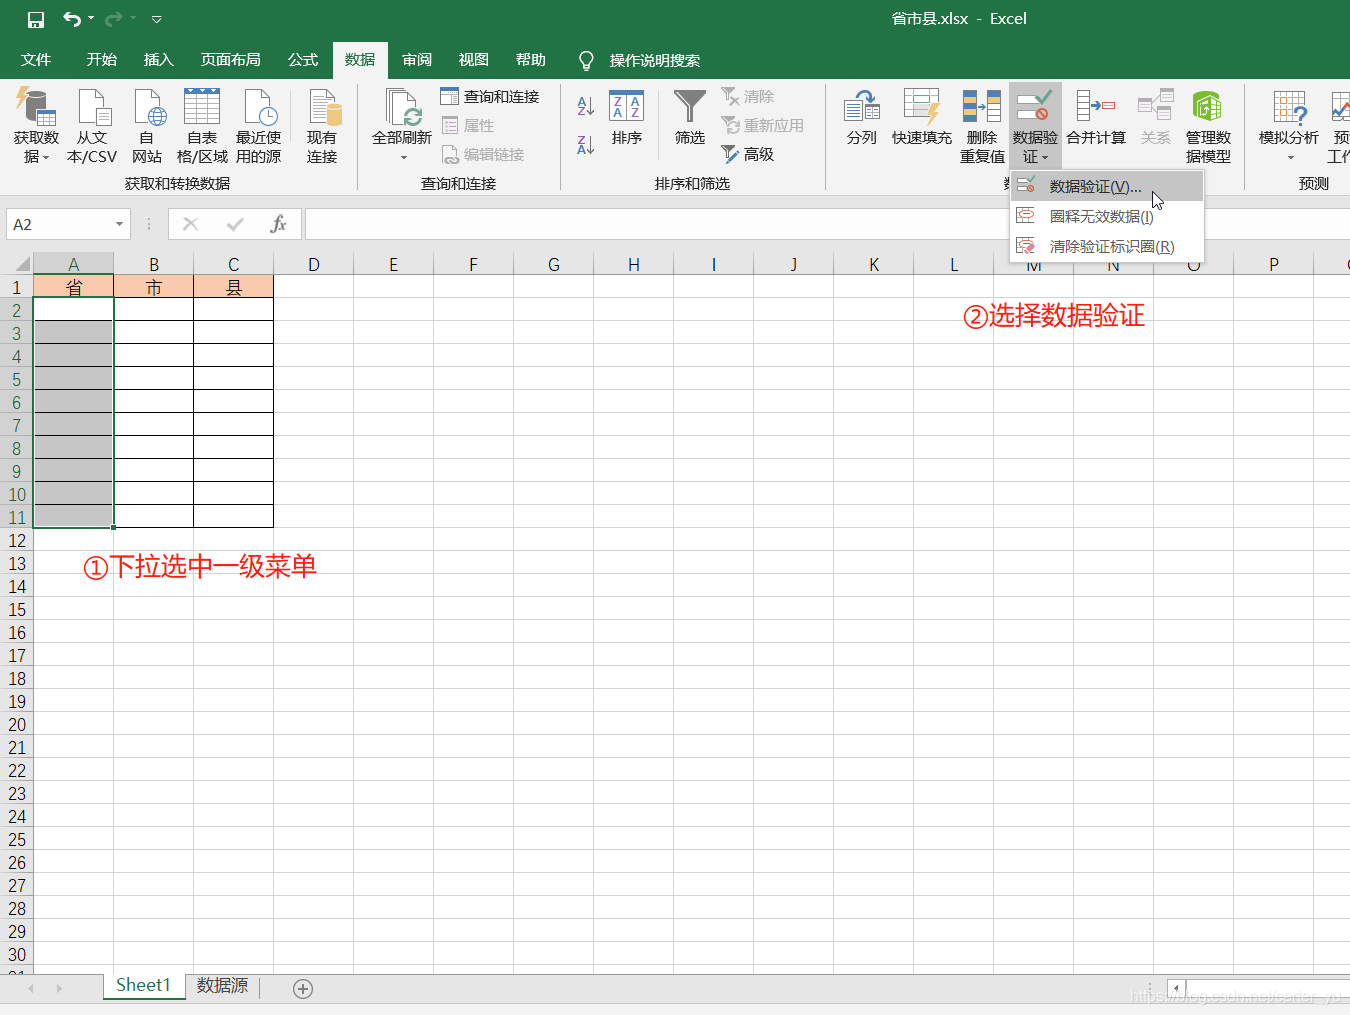1350x1015 pixels.
Task: Click the sheet navigation previous arrow
Action: click(31, 988)
